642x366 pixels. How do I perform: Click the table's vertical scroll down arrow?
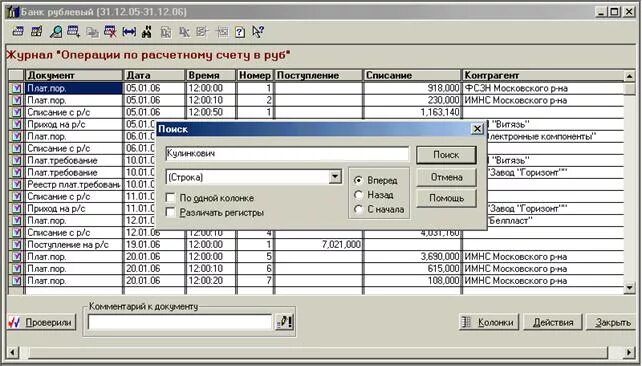point(630,288)
